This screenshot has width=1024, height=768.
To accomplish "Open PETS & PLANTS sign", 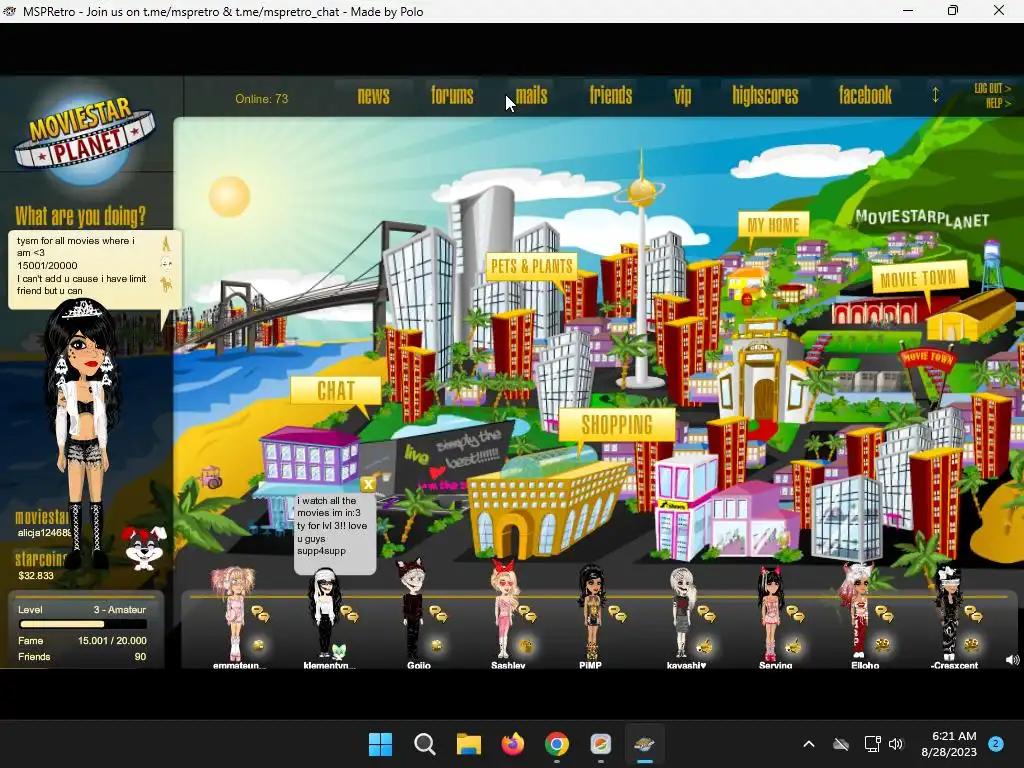I will (532, 266).
